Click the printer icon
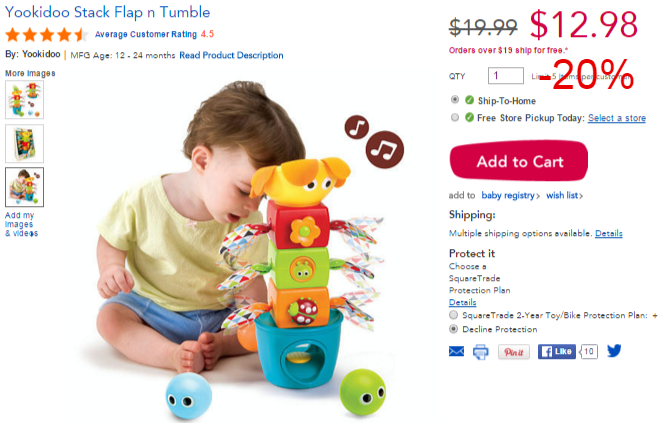Image resolution: width=658 pixels, height=423 pixels. (480, 352)
